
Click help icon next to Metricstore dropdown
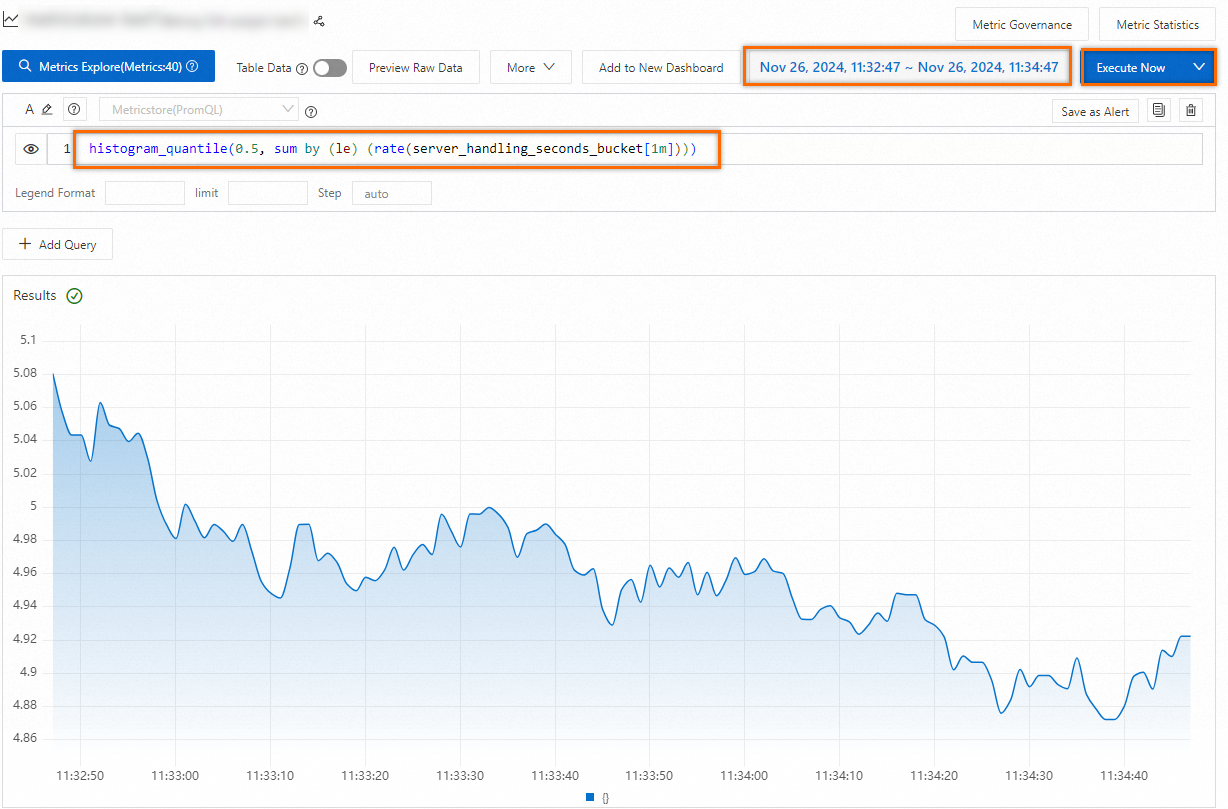[311, 112]
